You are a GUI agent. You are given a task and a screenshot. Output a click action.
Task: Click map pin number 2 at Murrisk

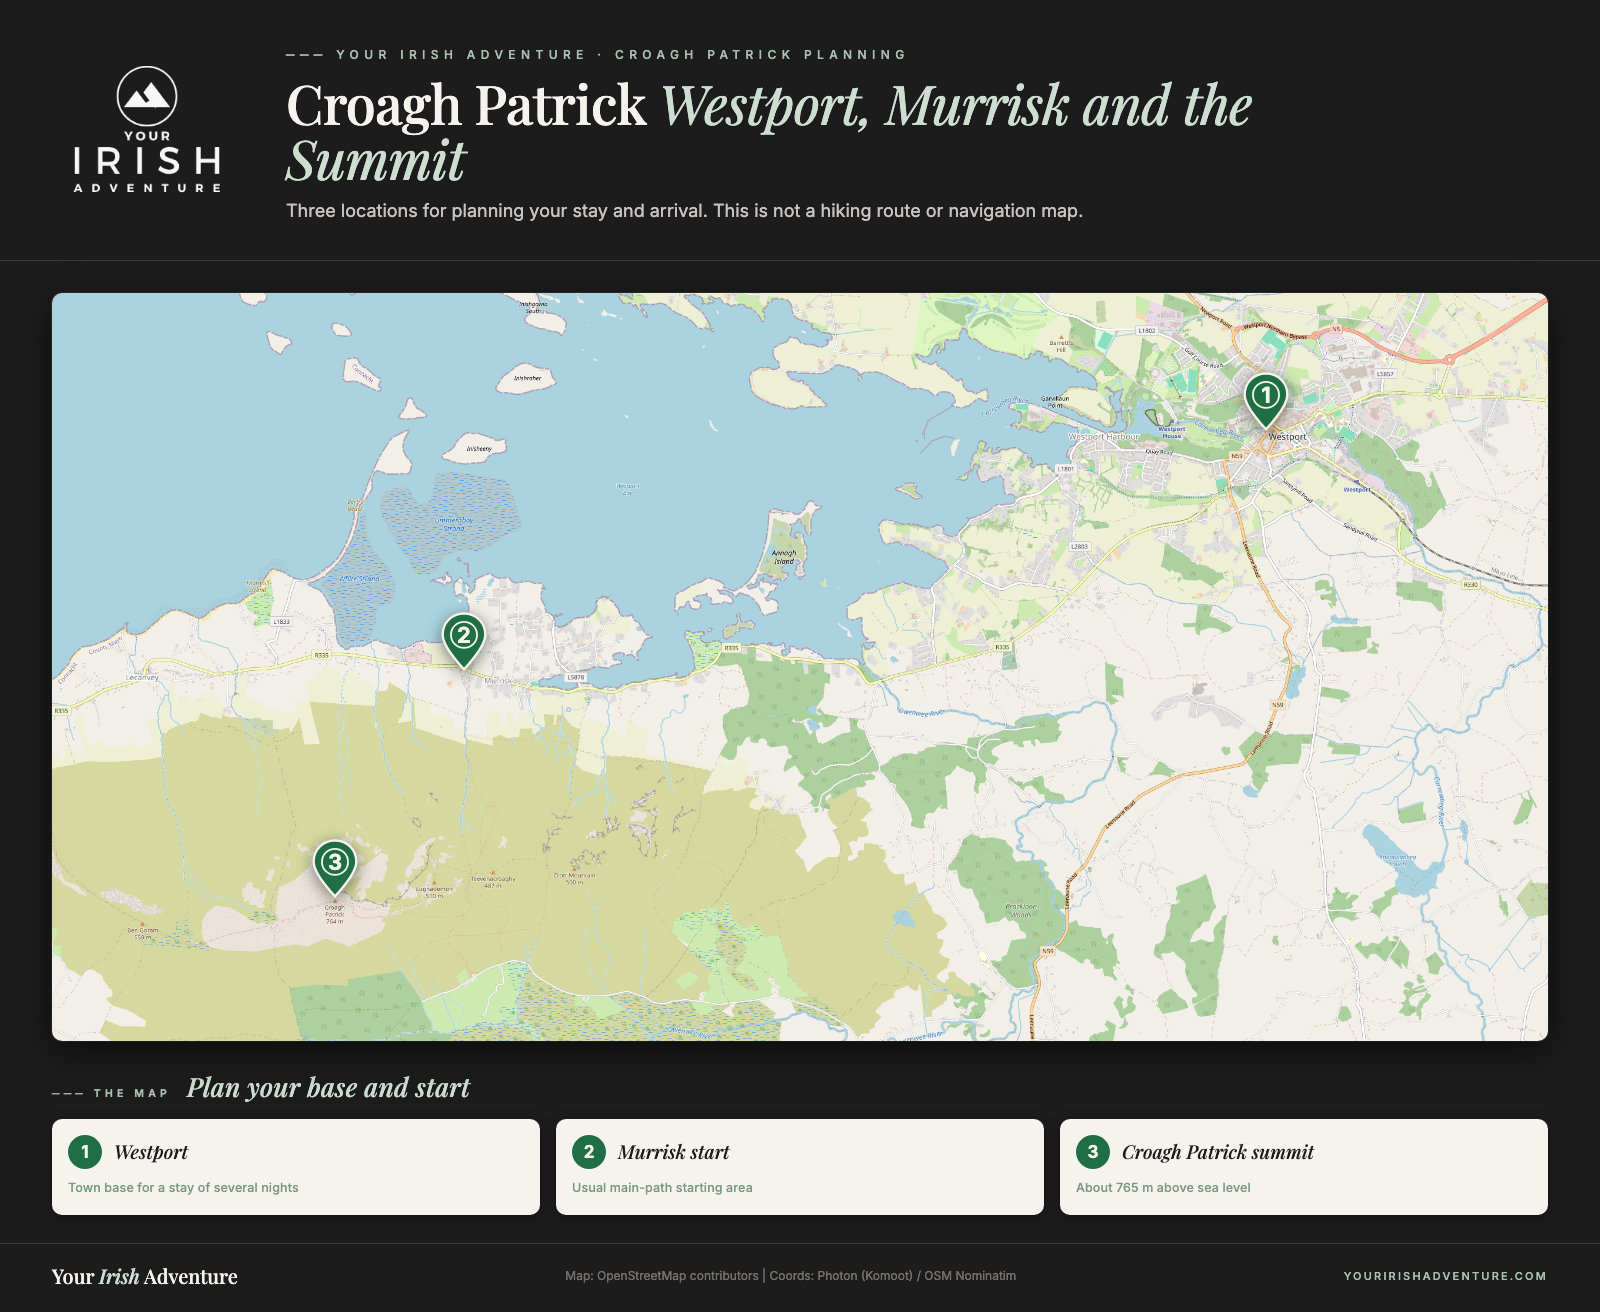(x=464, y=639)
